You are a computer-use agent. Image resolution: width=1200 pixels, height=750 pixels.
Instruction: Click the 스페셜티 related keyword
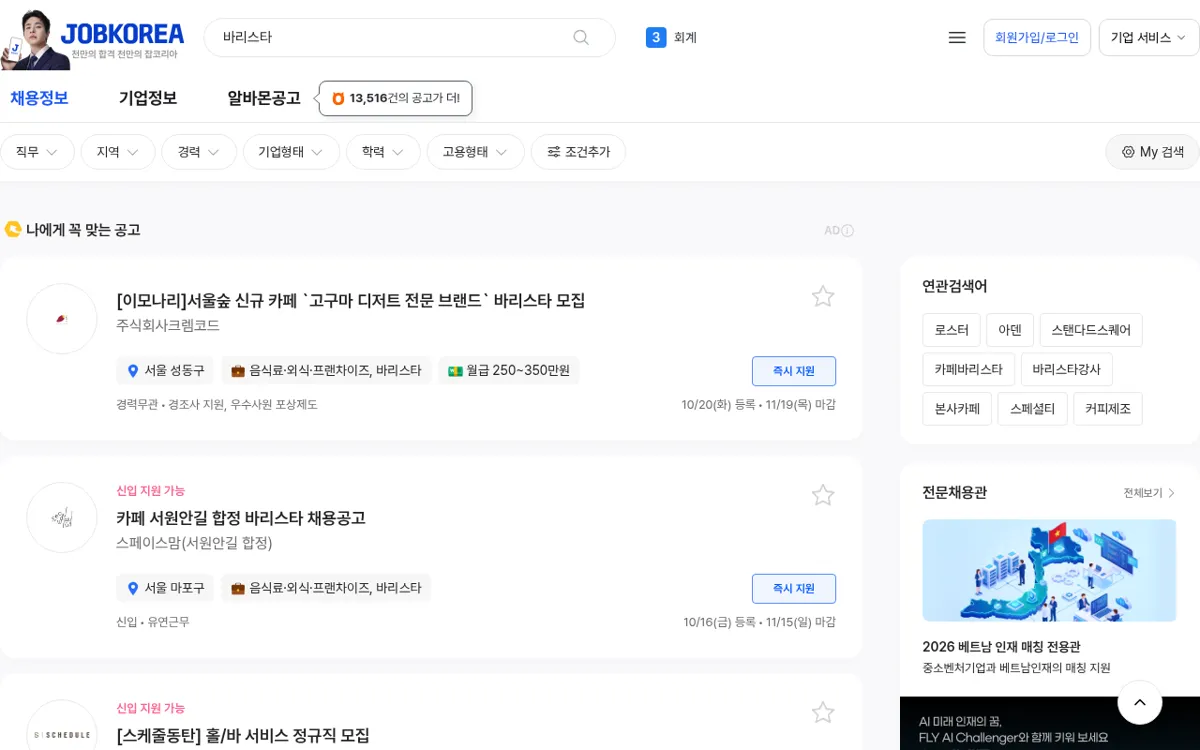pyautogui.click(x=1033, y=409)
